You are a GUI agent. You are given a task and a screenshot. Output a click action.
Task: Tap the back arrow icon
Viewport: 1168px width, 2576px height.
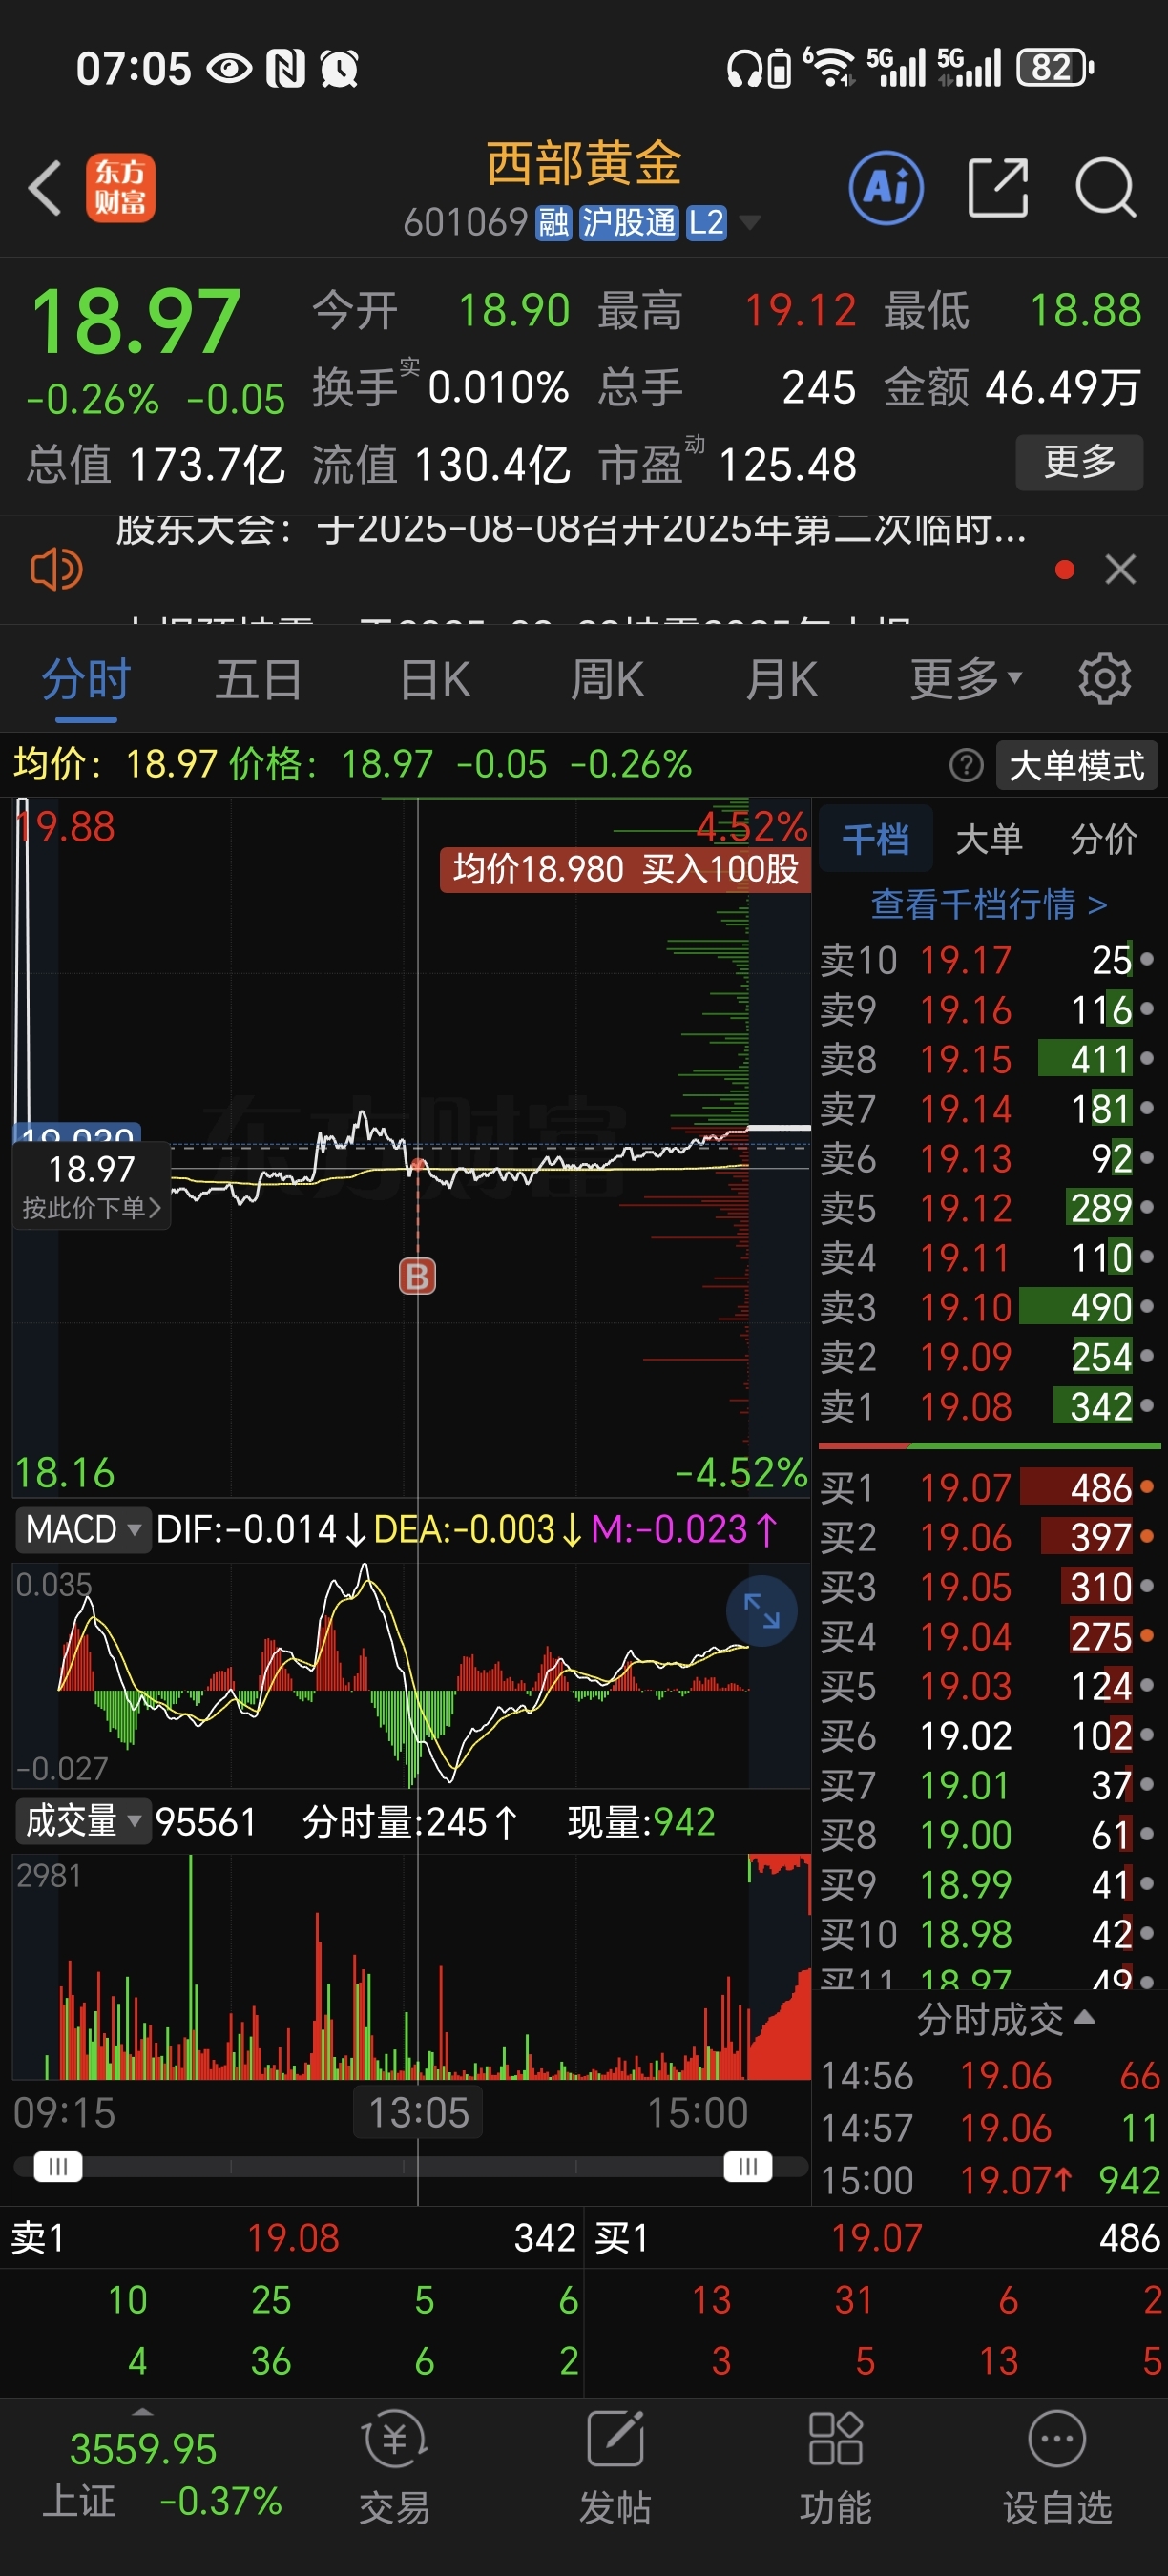(x=45, y=188)
